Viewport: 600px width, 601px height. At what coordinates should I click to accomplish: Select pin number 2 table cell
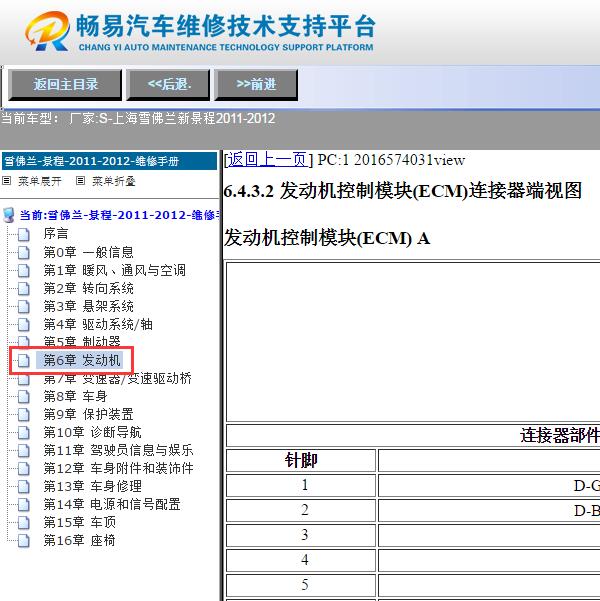(x=301, y=511)
